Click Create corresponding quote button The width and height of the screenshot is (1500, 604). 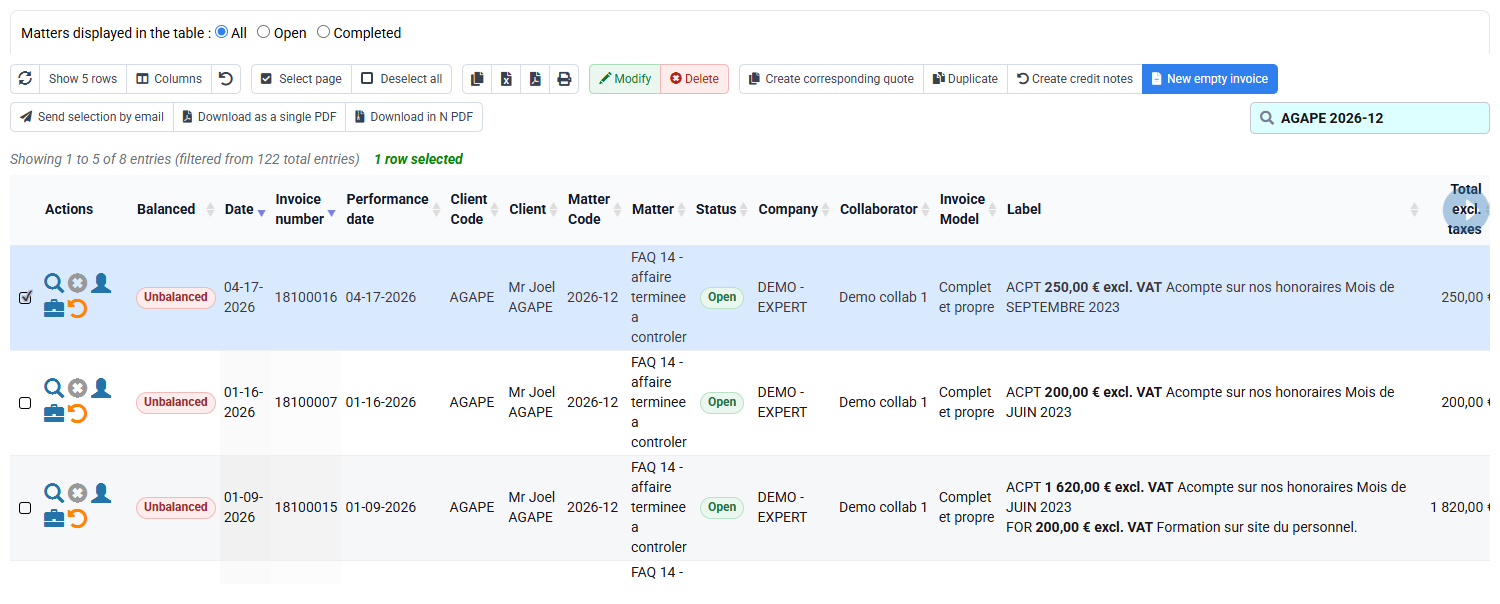[x=831, y=79]
